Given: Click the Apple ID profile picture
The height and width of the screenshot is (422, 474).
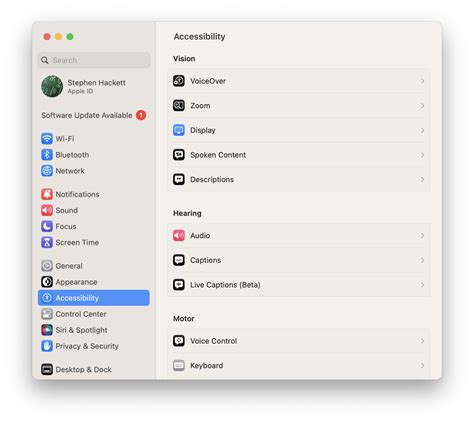Looking at the screenshot, I should point(52,86).
